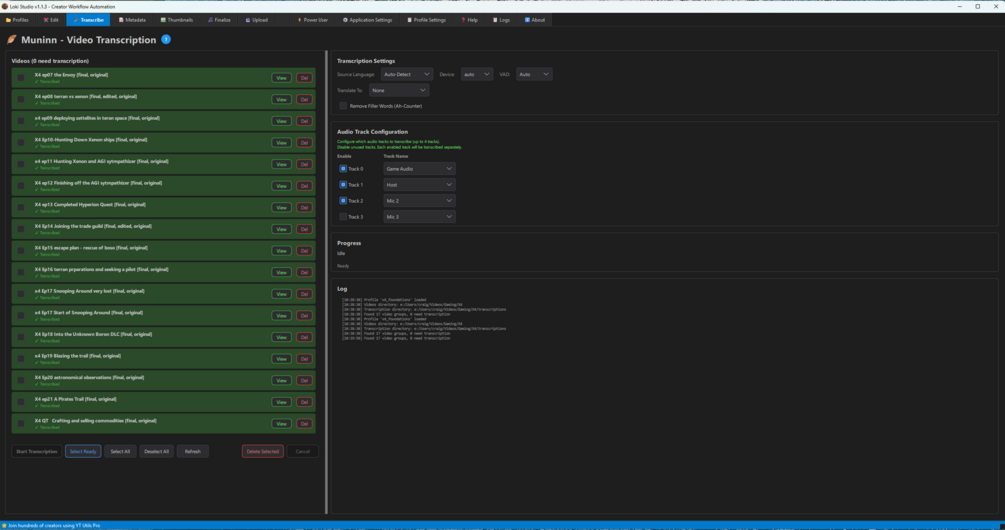1005x530 pixels.
Task: Open the Finalize tab
Action: point(219,20)
